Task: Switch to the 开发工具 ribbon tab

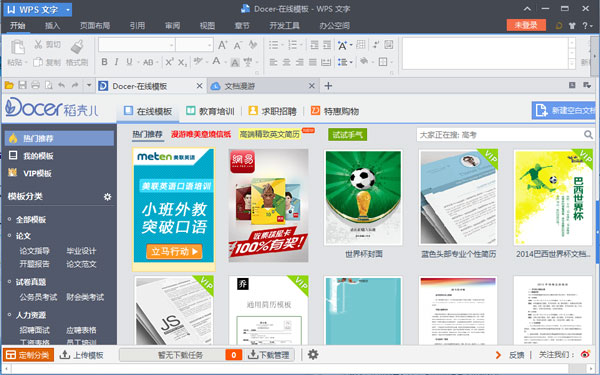Action: coord(284,26)
